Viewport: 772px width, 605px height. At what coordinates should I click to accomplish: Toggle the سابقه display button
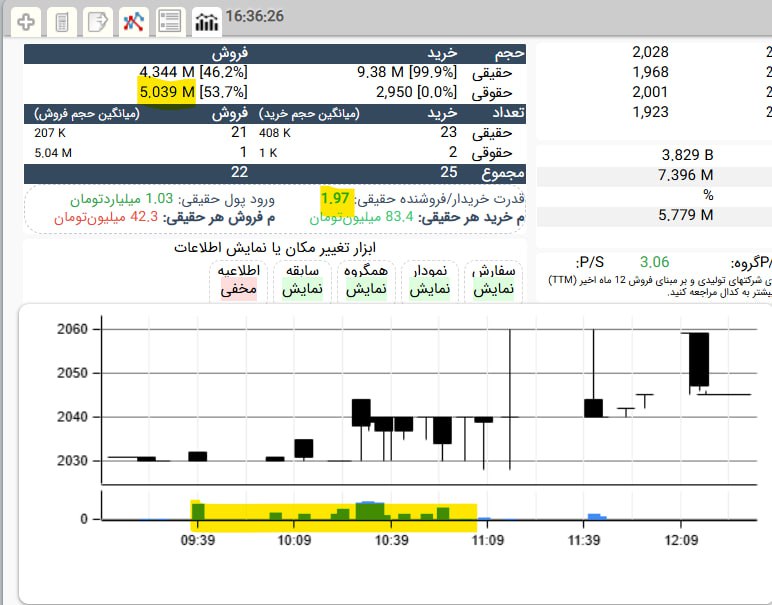coord(301,280)
